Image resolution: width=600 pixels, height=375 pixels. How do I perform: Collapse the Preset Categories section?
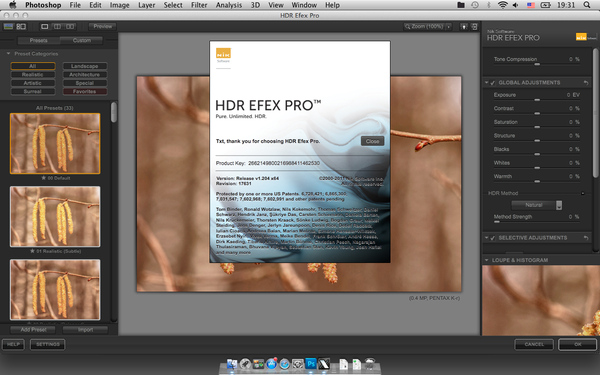pyautogui.click(x=8, y=54)
